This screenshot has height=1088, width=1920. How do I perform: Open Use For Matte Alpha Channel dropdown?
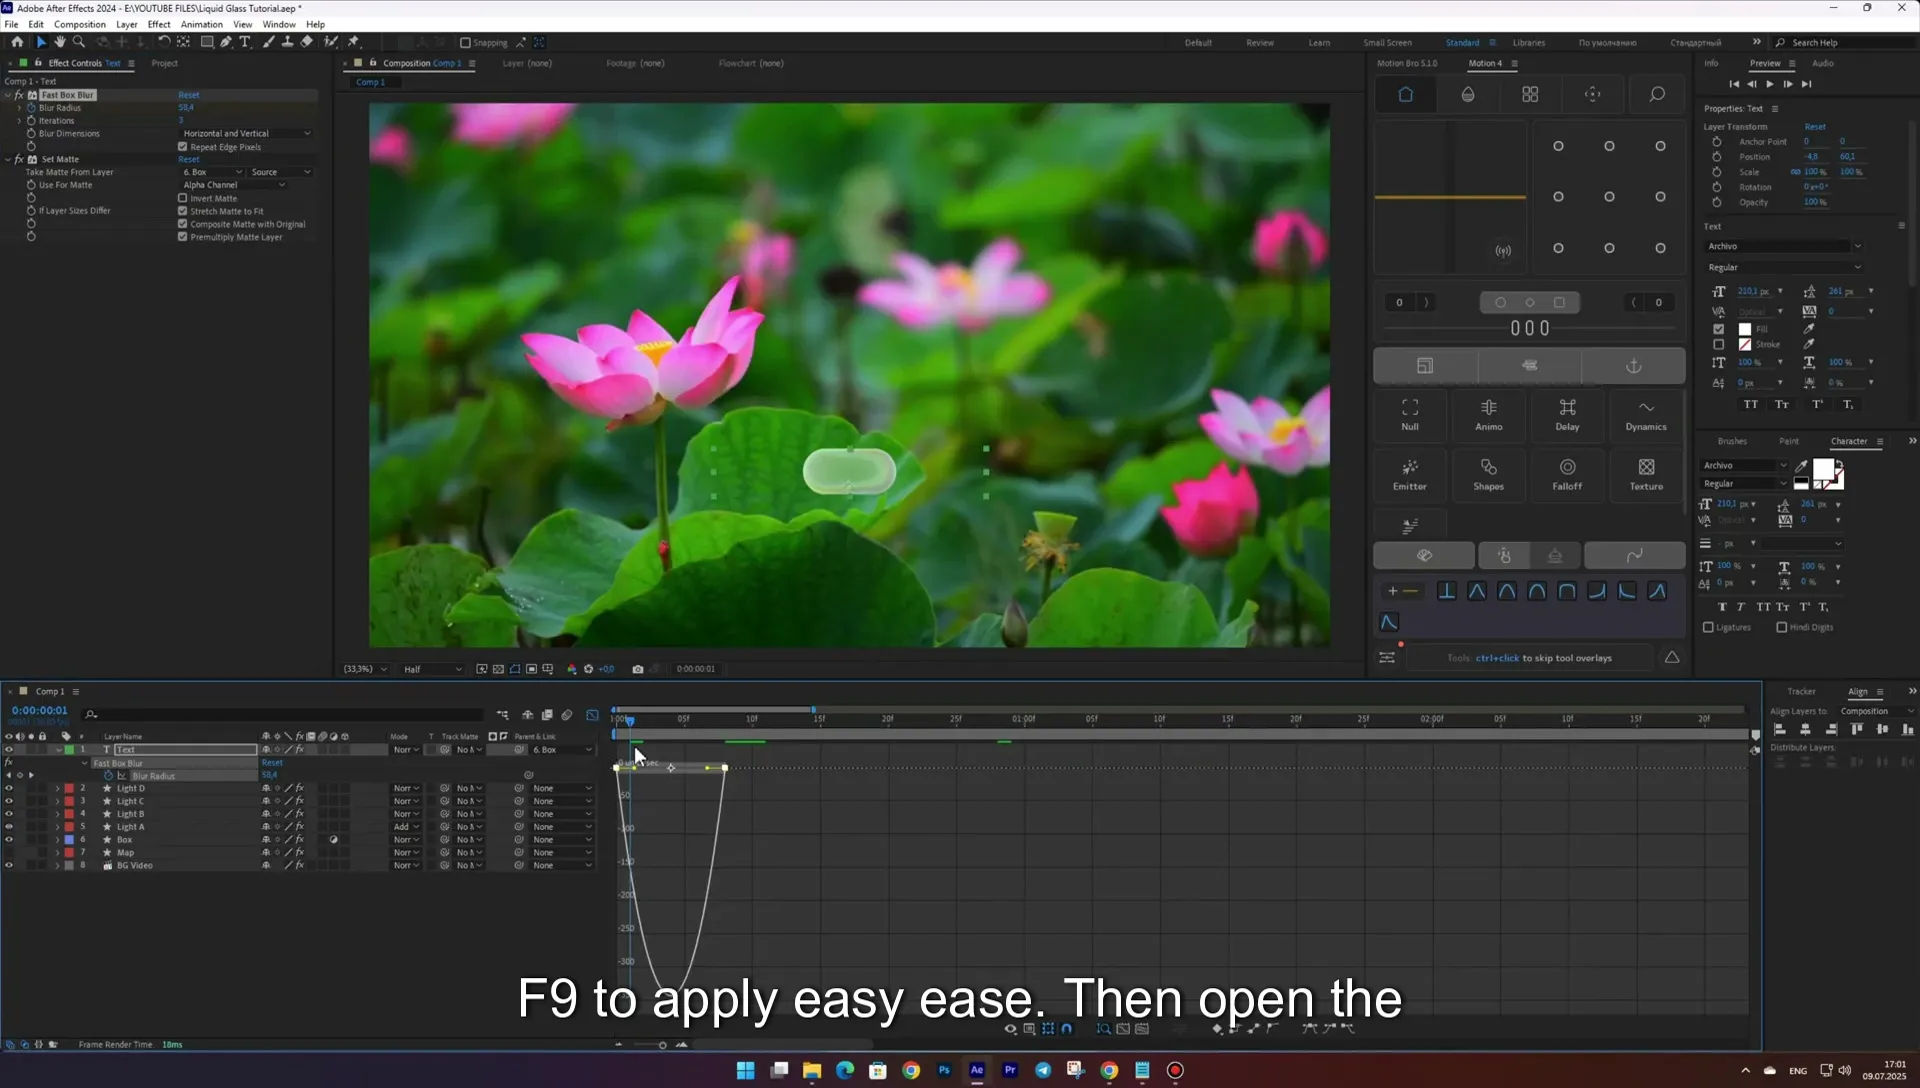click(x=234, y=185)
